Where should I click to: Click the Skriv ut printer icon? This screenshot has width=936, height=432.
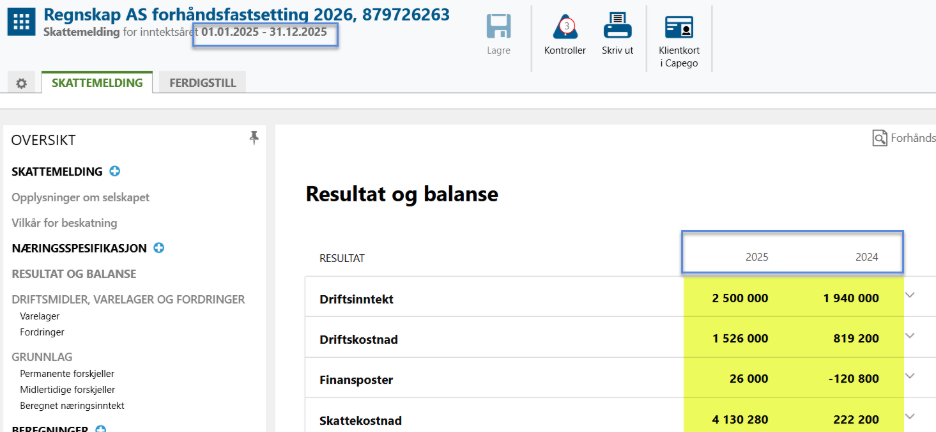617,27
